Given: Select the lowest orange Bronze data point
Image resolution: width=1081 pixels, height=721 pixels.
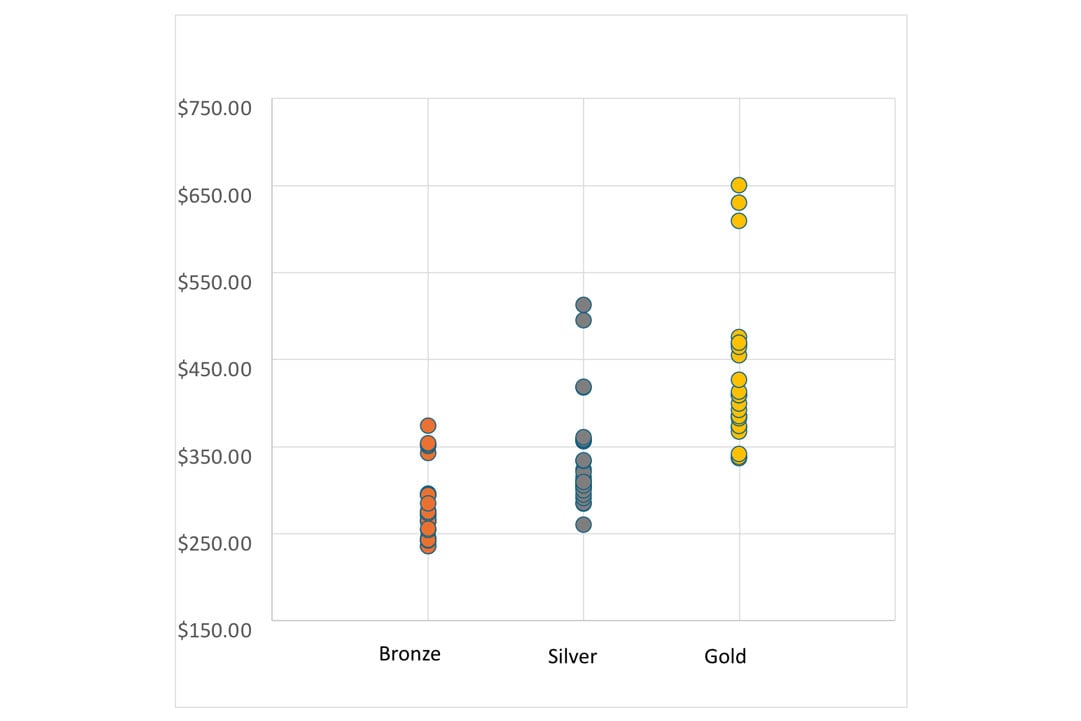Looking at the screenshot, I should pos(428,546).
